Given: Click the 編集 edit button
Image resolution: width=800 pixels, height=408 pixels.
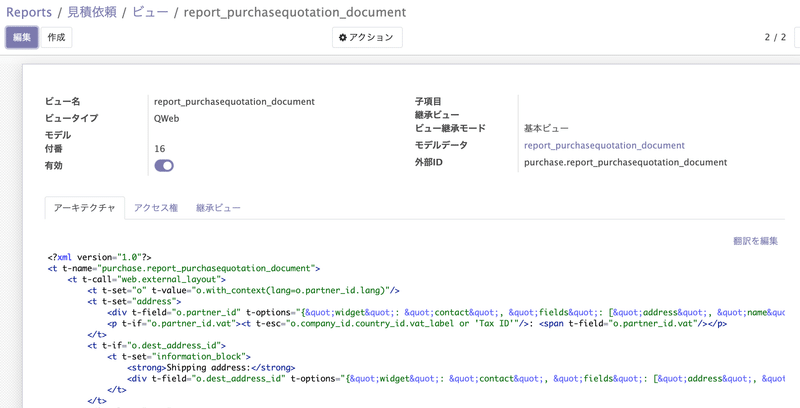Looking at the screenshot, I should (22, 37).
